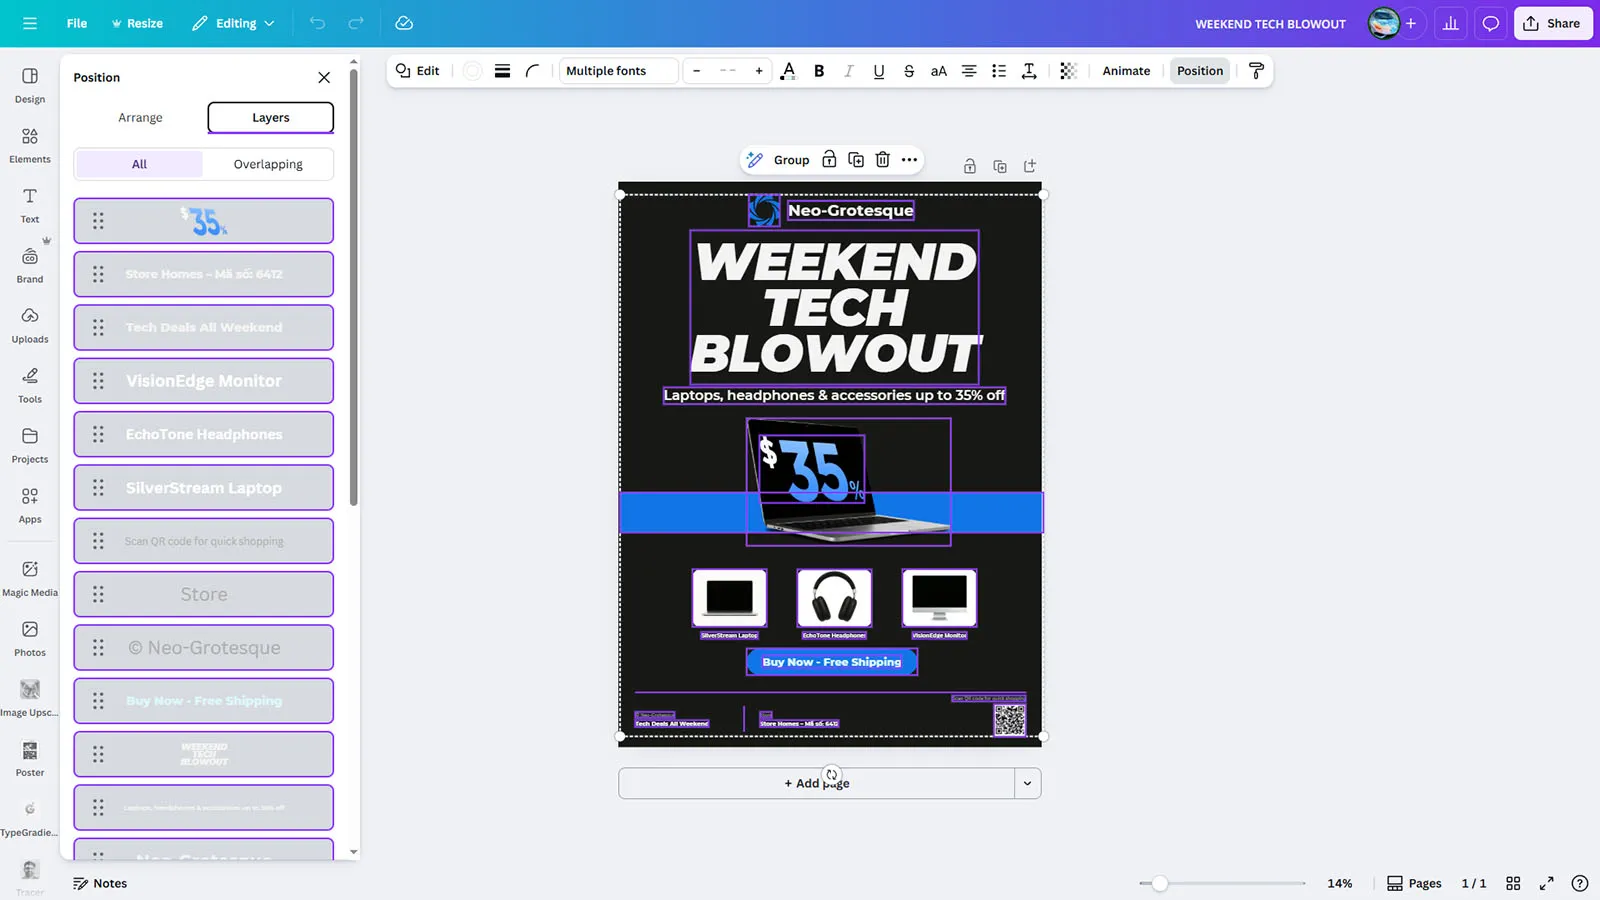Open the comments speech bubble
The height and width of the screenshot is (900, 1600).
coord(1490,23)
